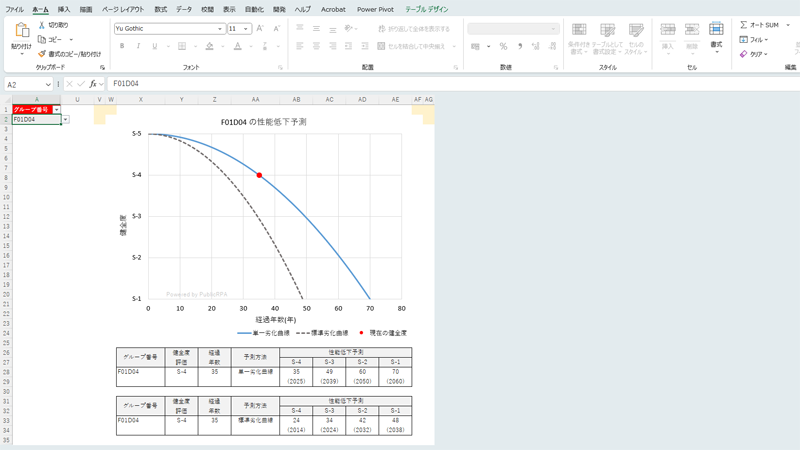Click the Insert Function fx icon
The image size is (800, 450).
[93, 84]
